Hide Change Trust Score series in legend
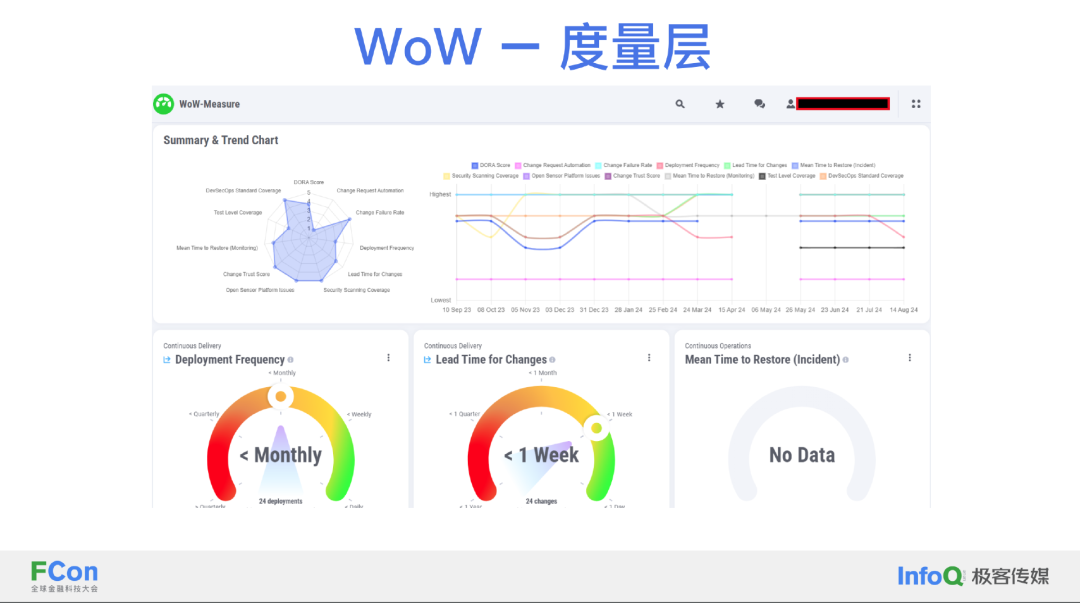This screenshot has width=1080, height=603. point(632,176)
